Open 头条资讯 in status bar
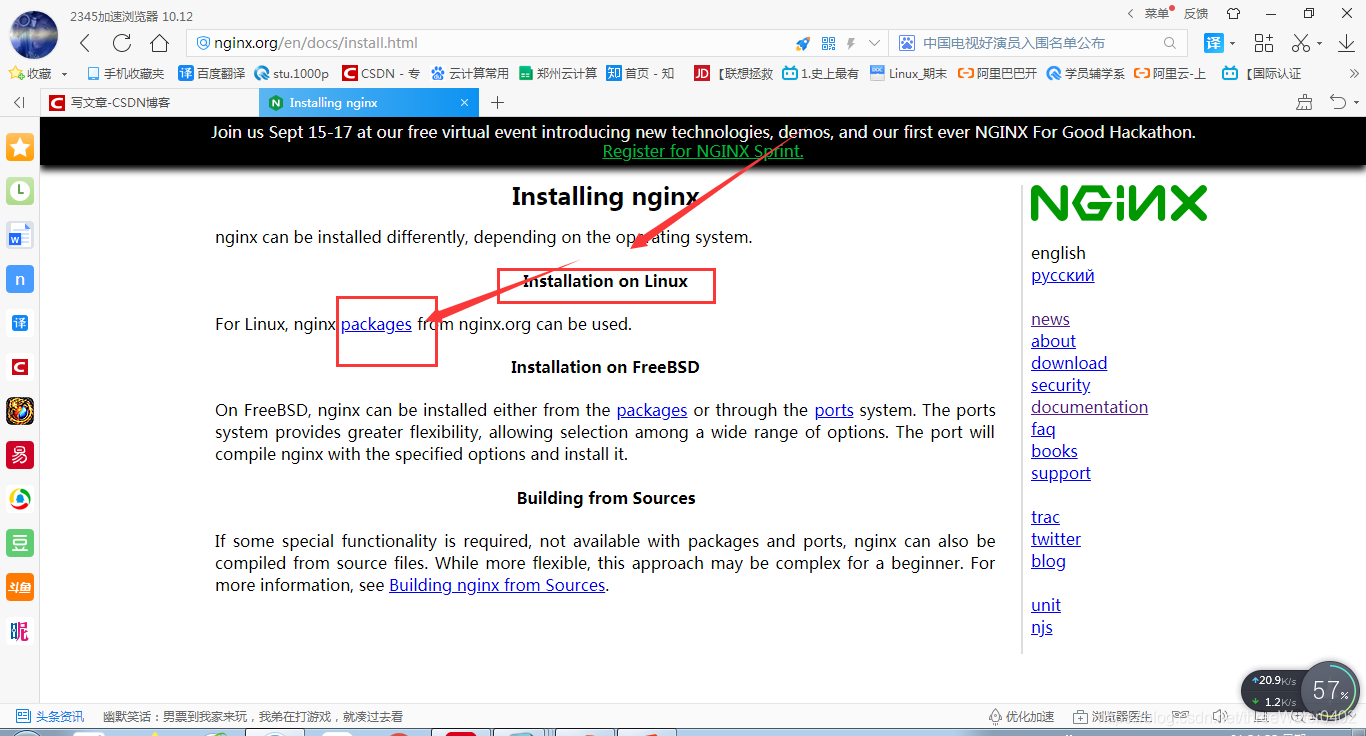 50,717
